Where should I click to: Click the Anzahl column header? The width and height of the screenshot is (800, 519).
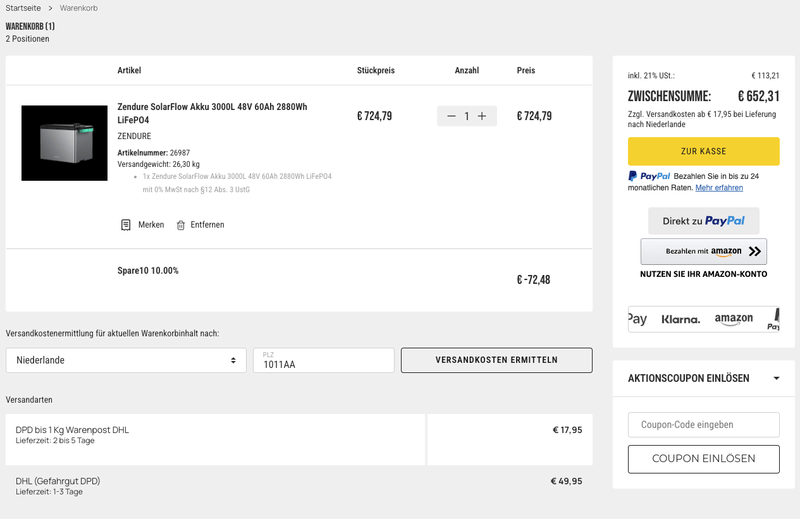(x=467, y=70)
